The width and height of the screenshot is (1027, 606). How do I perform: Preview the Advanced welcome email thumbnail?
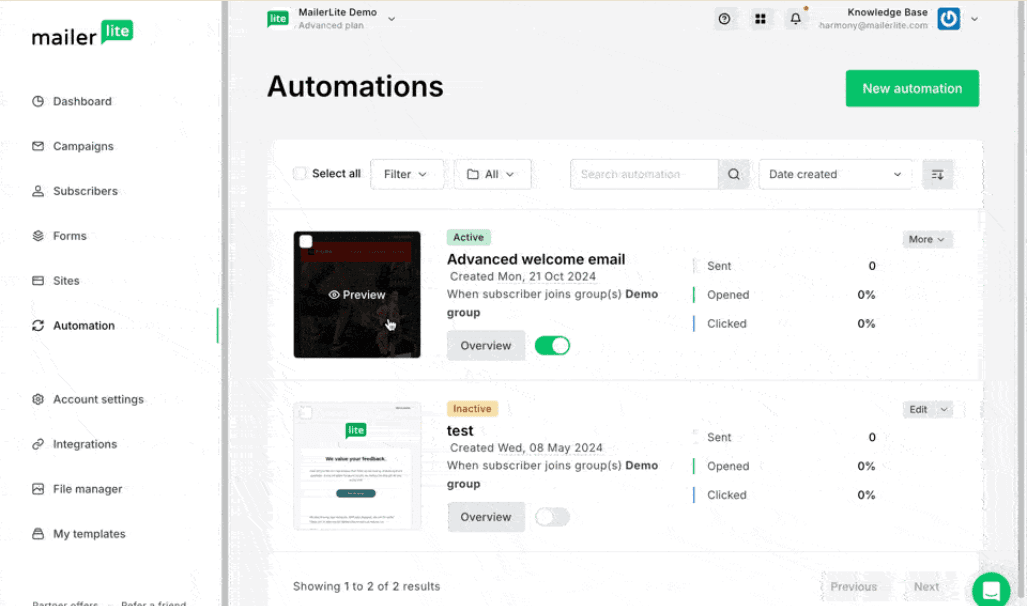pos(357,295)
